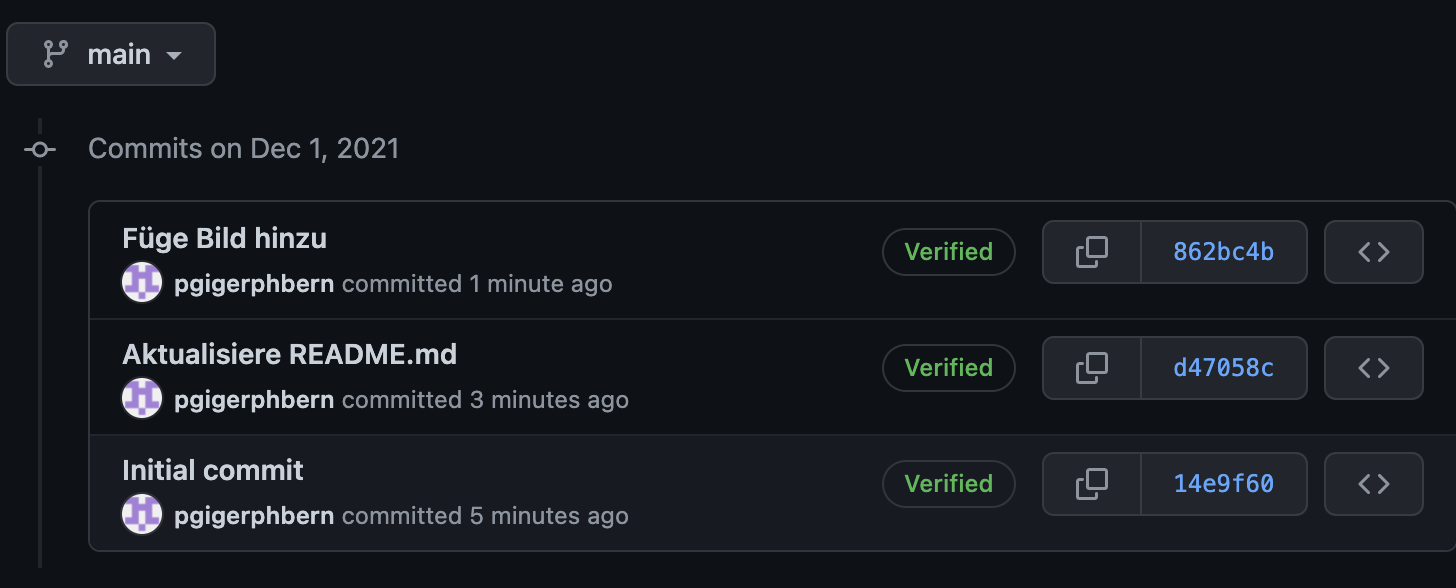The height and width of the screenshot is (588, 1456).
Task: Show Verified signature for Initial commit
Action: [x=948, y=484]
